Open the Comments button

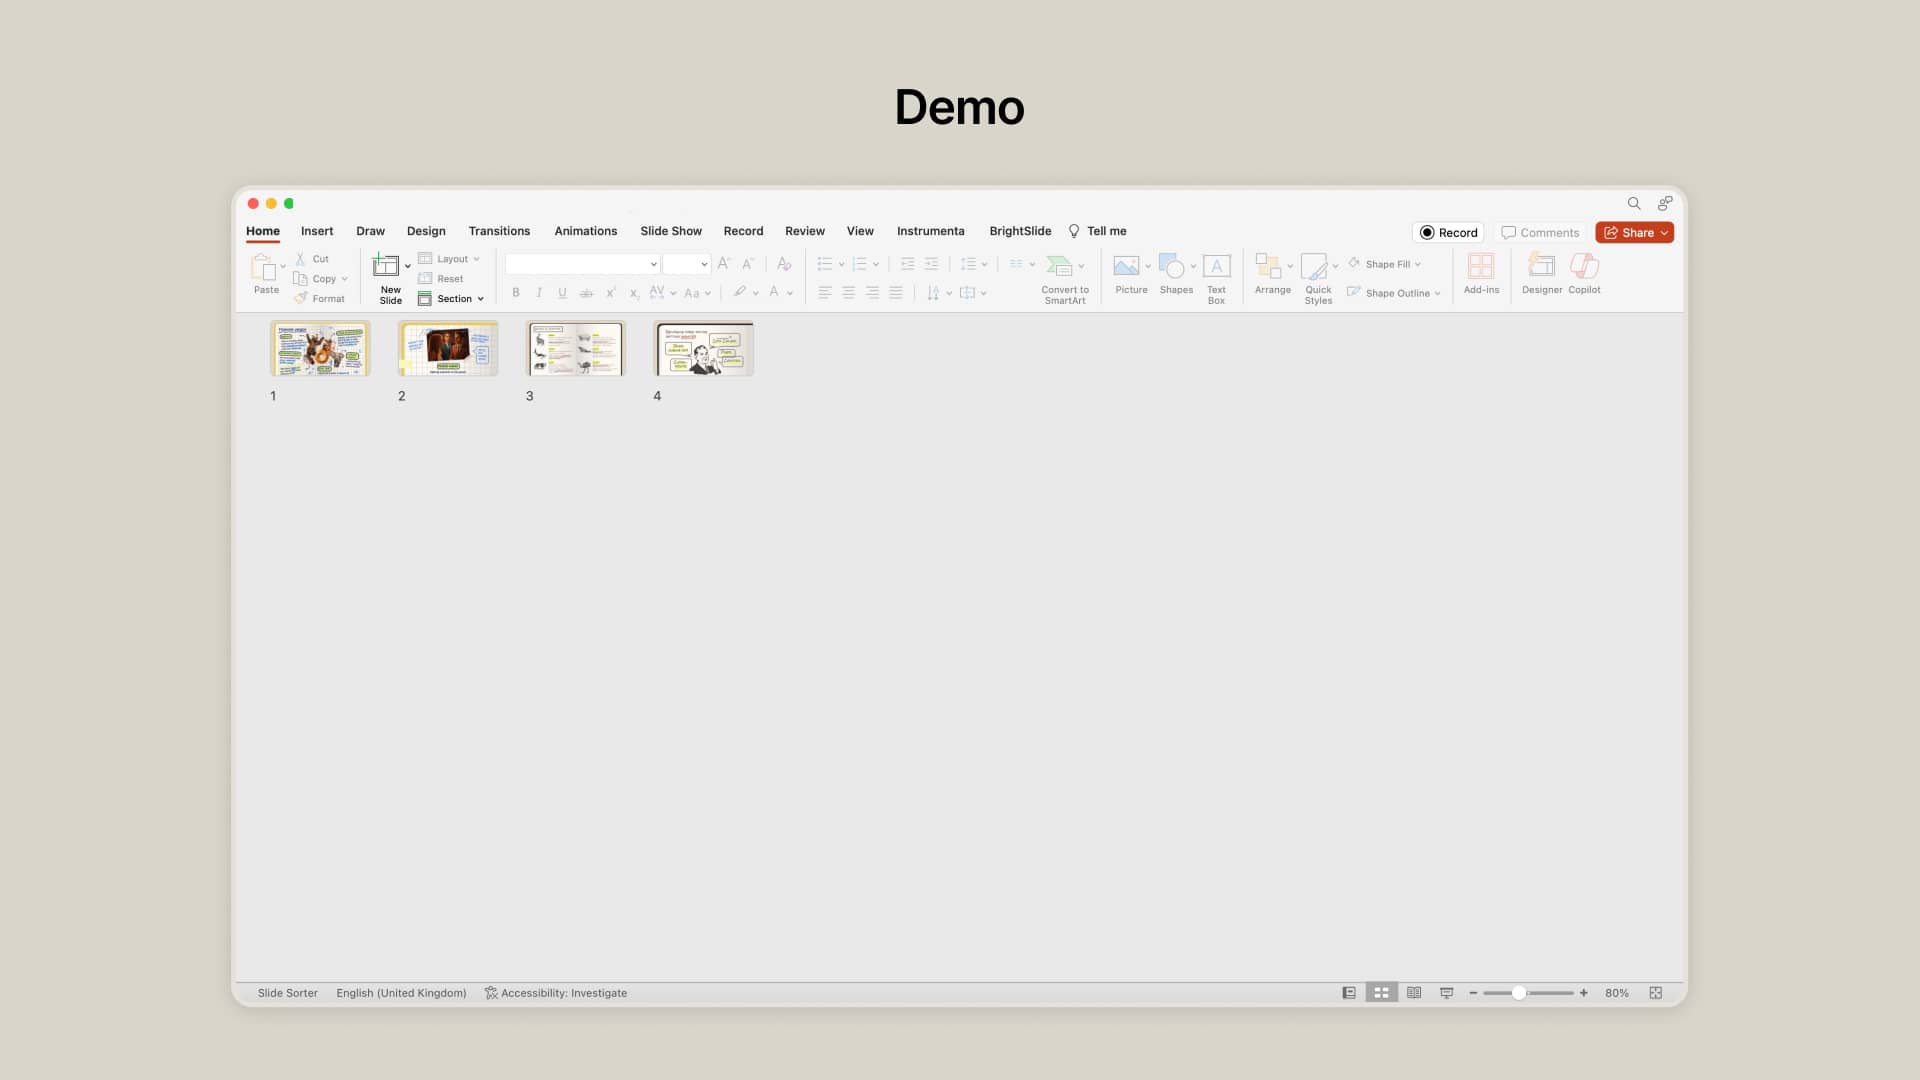1540,233
